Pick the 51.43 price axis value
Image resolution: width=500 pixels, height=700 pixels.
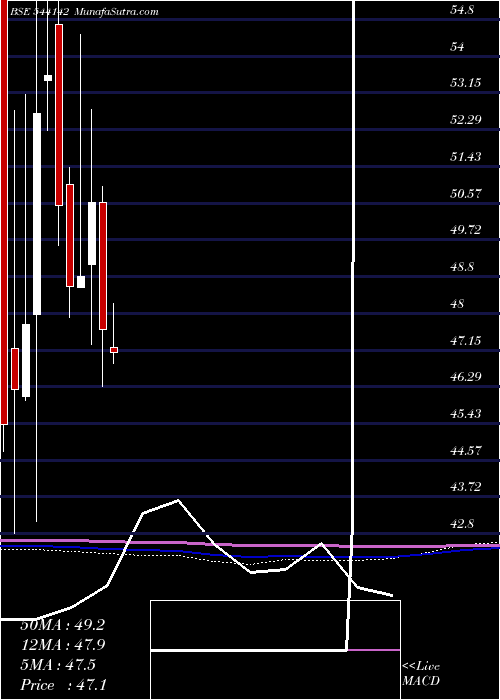click(465, 157)
